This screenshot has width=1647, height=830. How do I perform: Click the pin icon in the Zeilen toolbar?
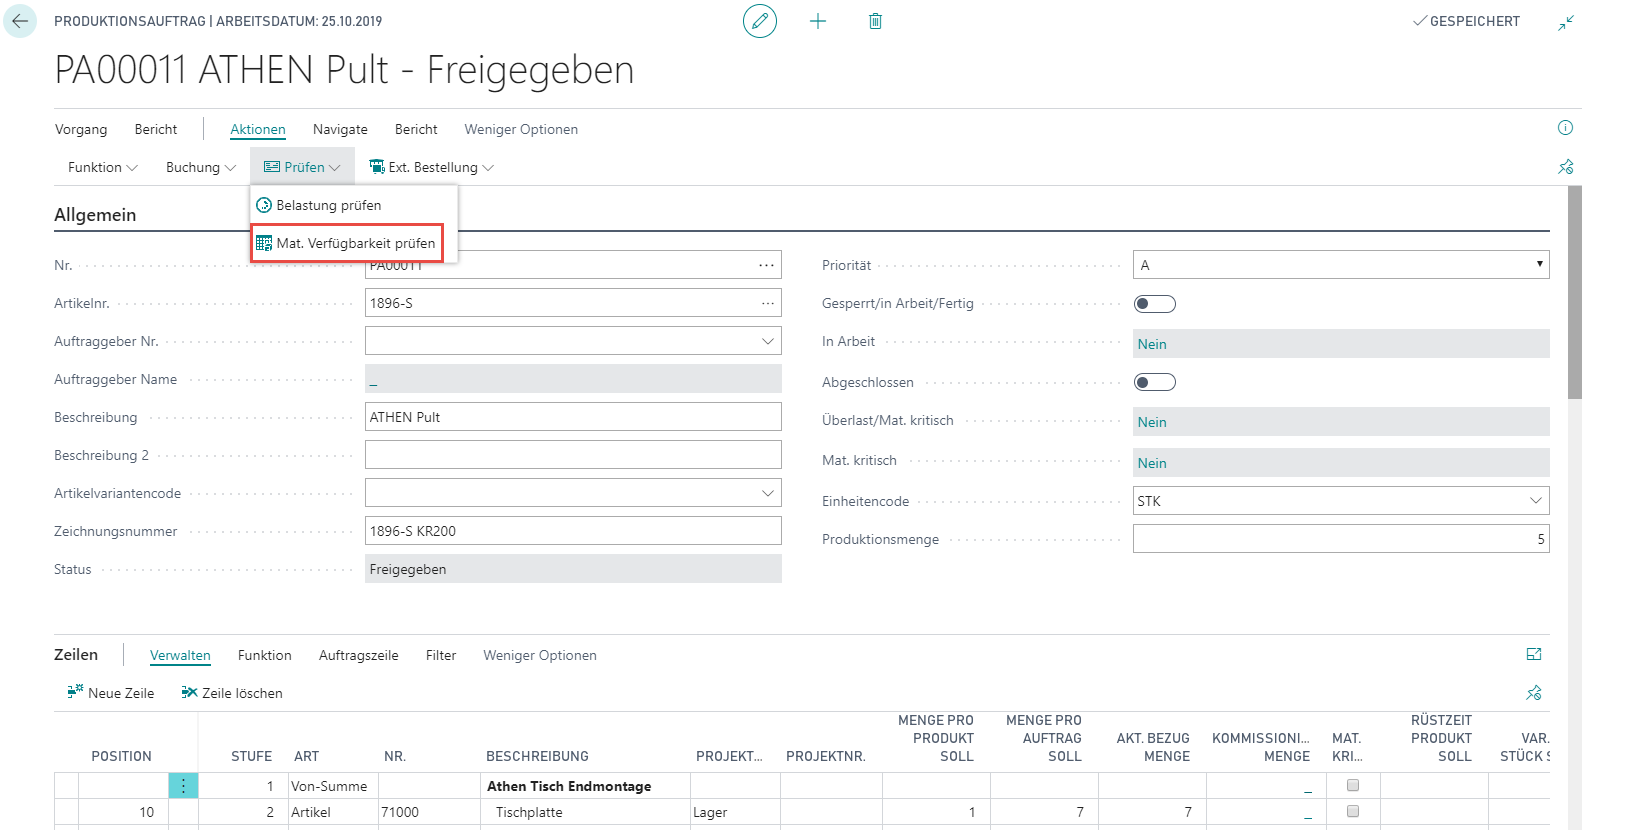point(1534,692)
